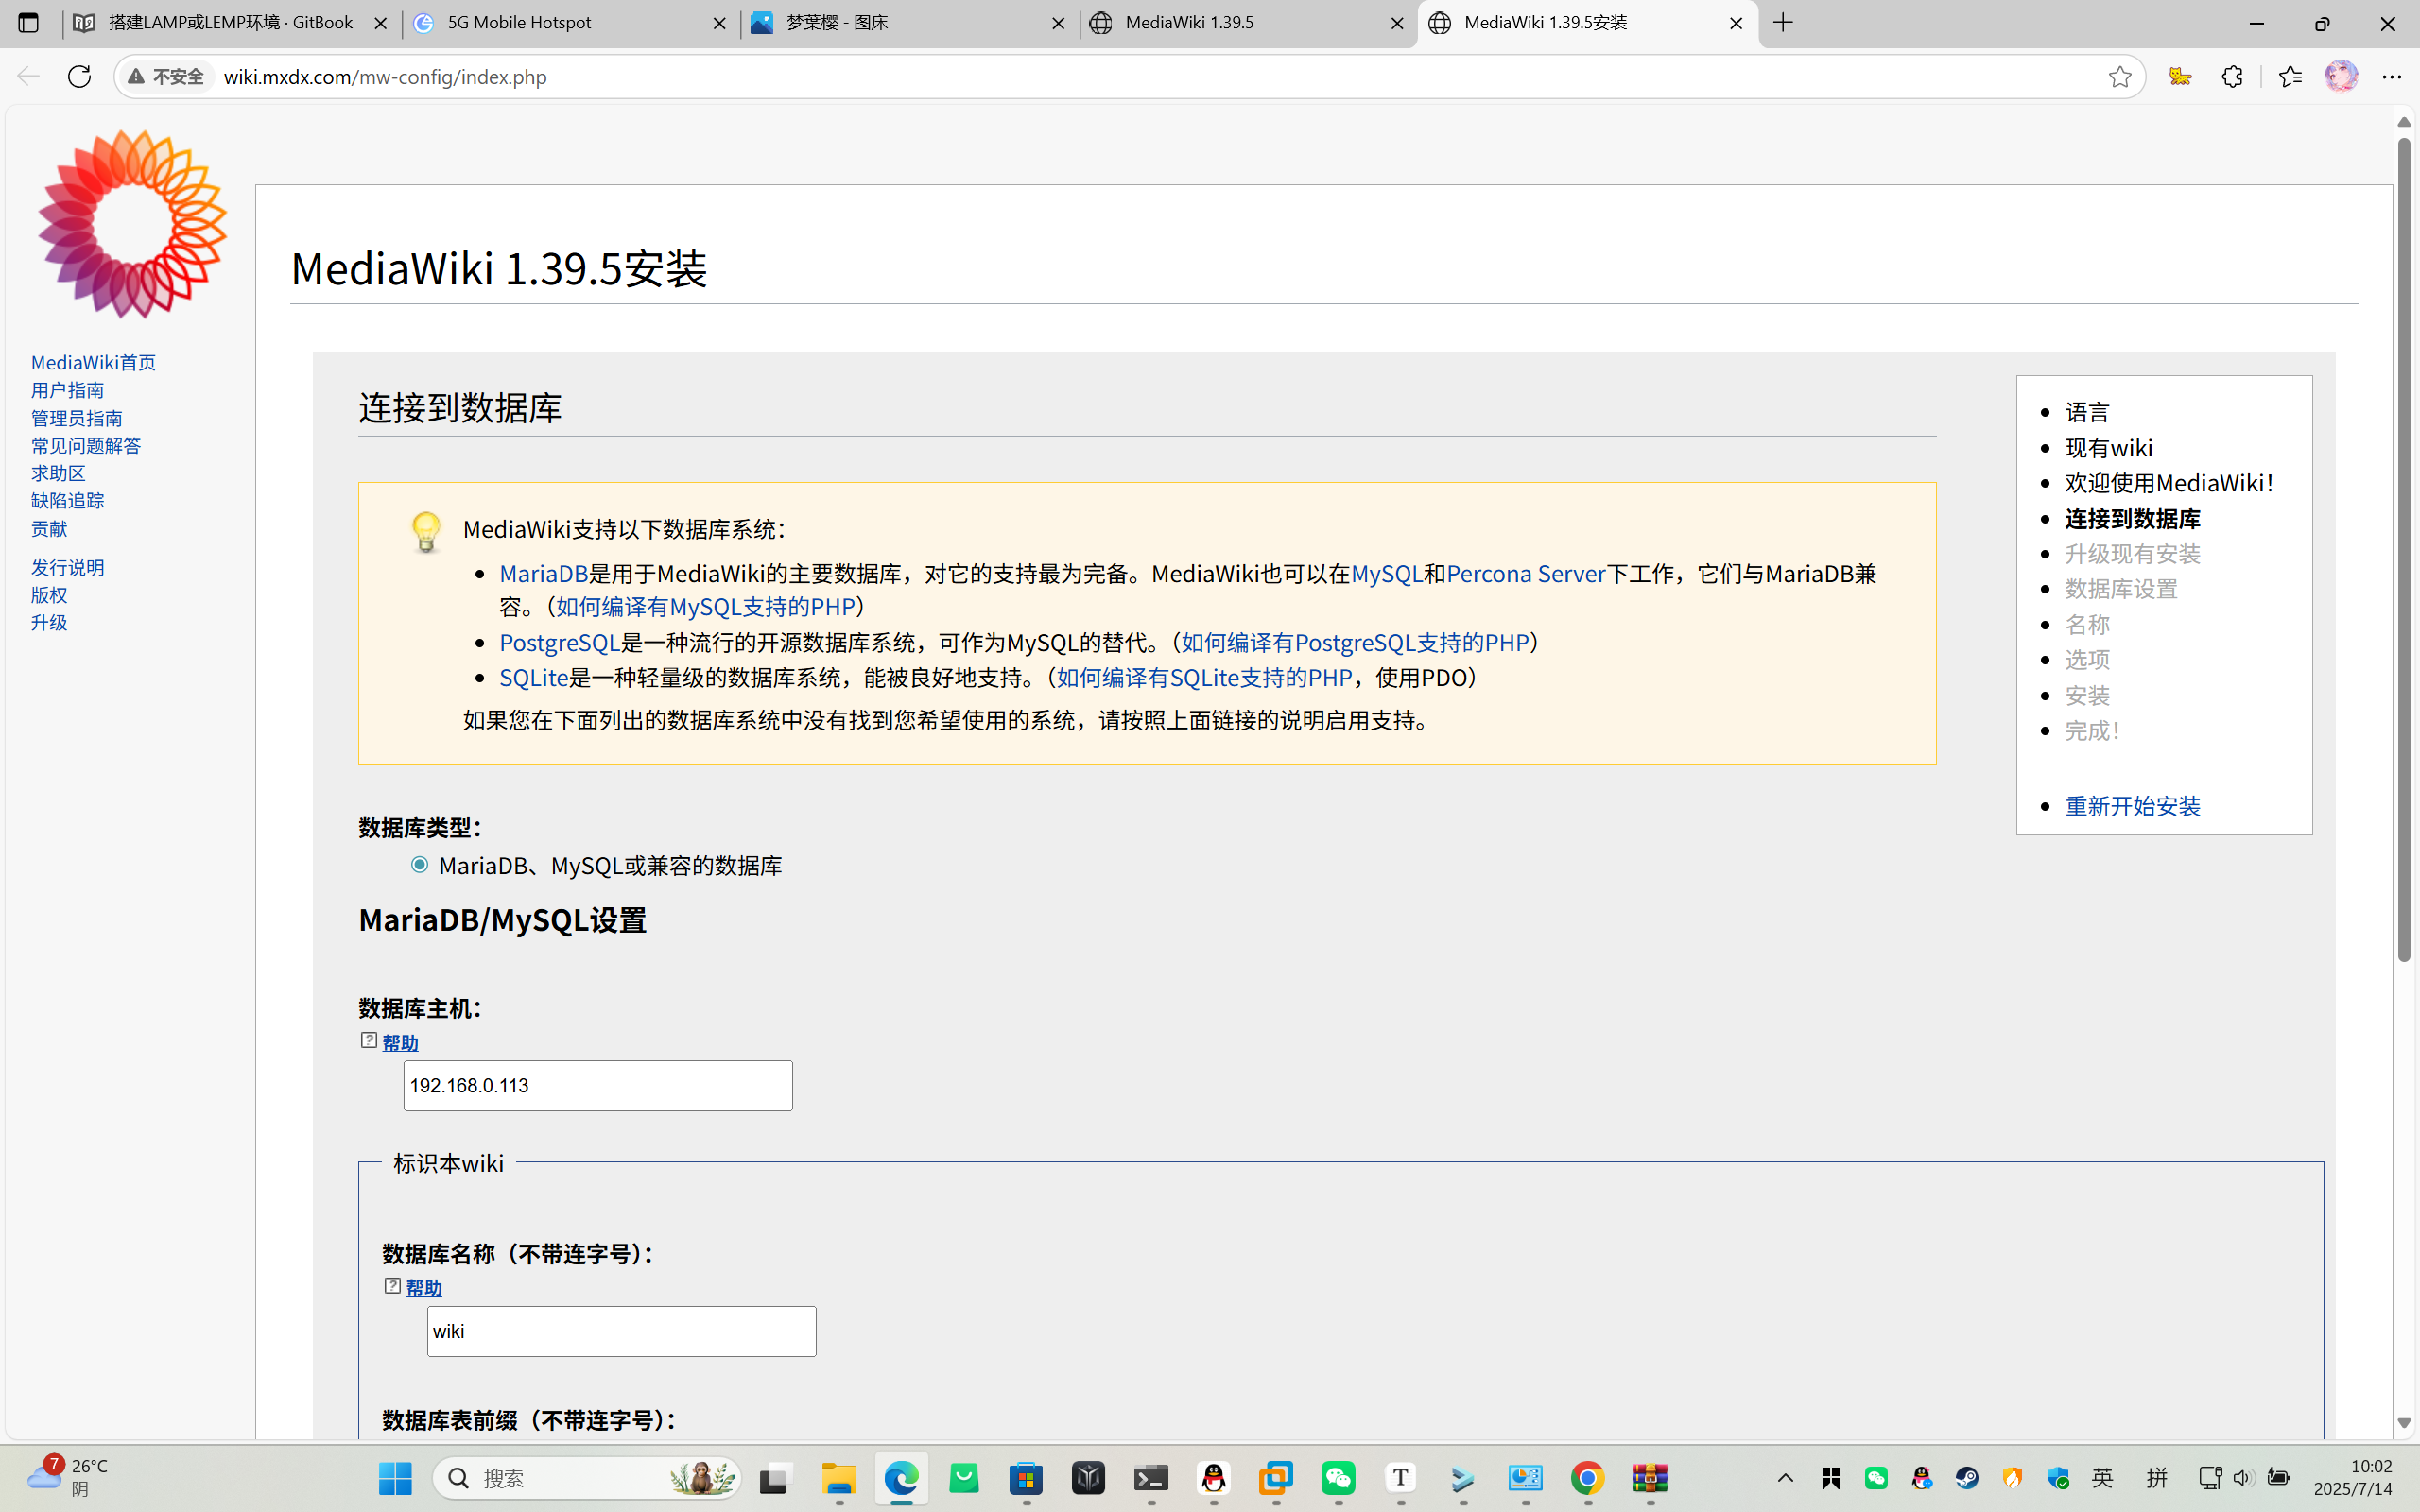2420x1512 pixels.
Task: Open the Windows Start menu
Action: (x=395, y=1478)
